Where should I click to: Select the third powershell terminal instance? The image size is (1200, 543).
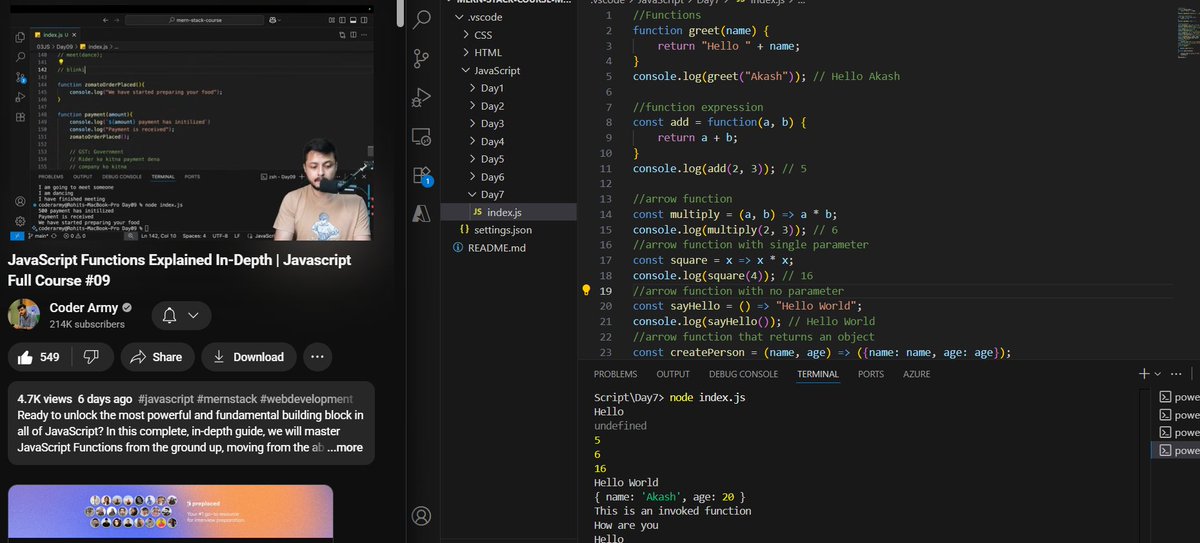click(1177, 432)
